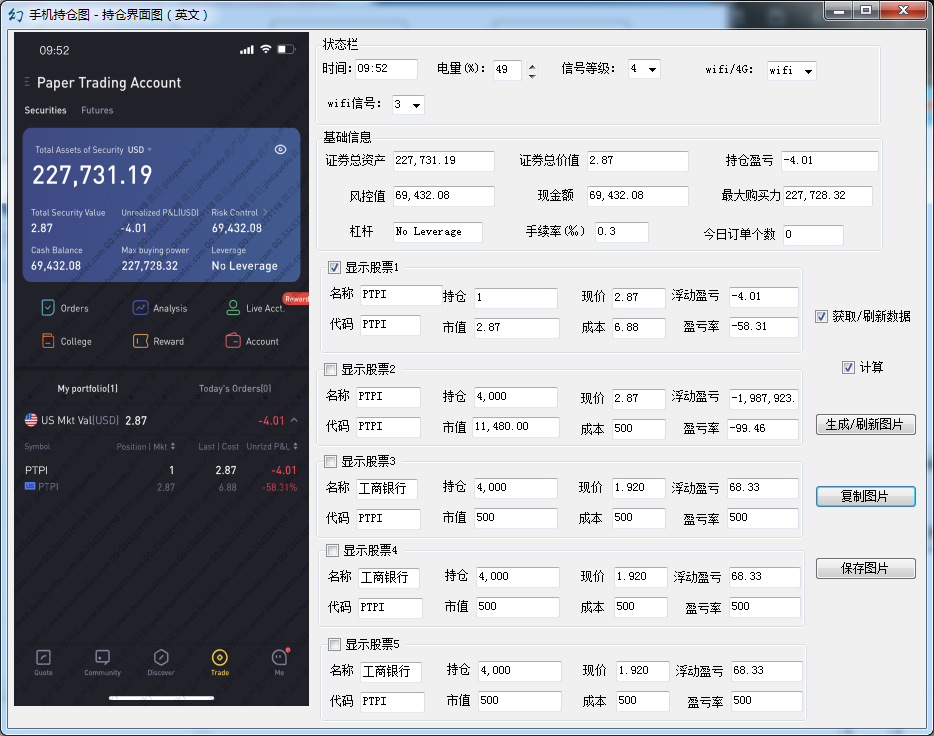The height and width of the screenshot is (736, 934).
Task: Toggle the eye icon hiding total assets
Action: click(281, 150)
